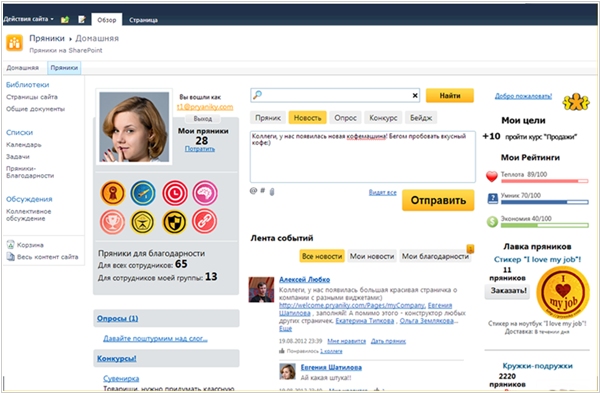
Task: Click the orange ribbon award badge
Action: [113, 193]
